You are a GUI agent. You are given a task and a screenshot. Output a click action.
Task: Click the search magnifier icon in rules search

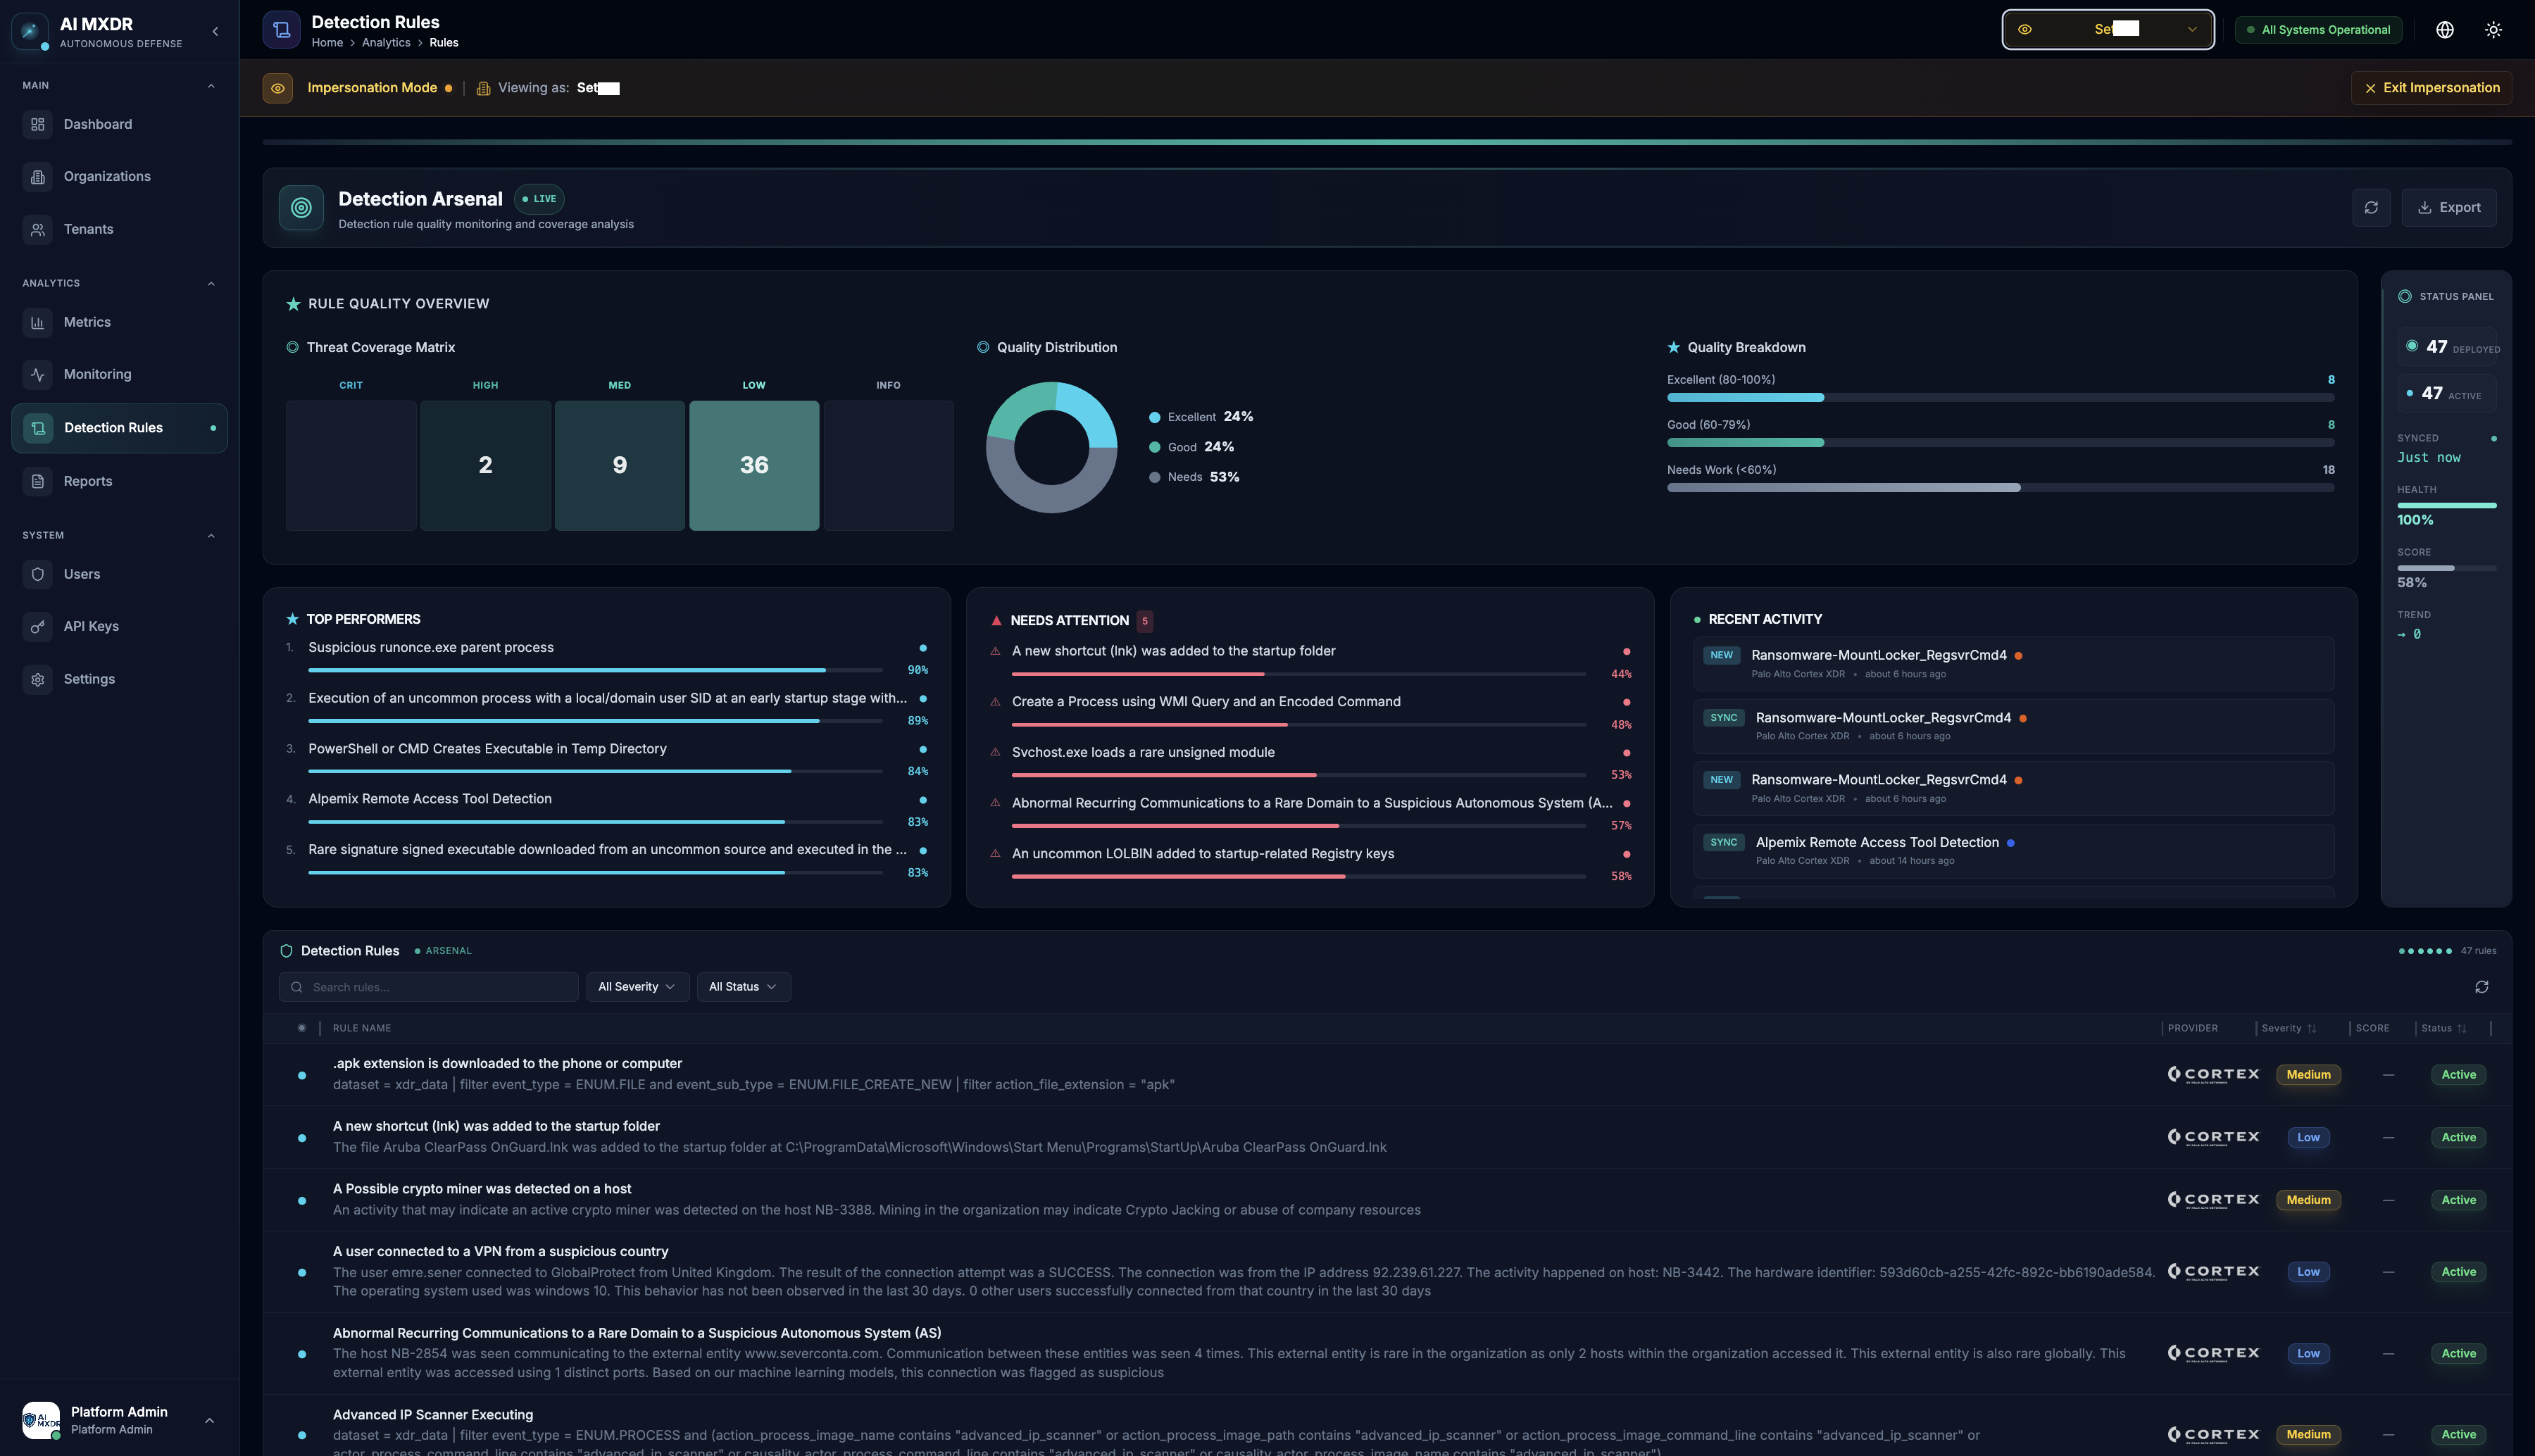[x=297, y=987]
